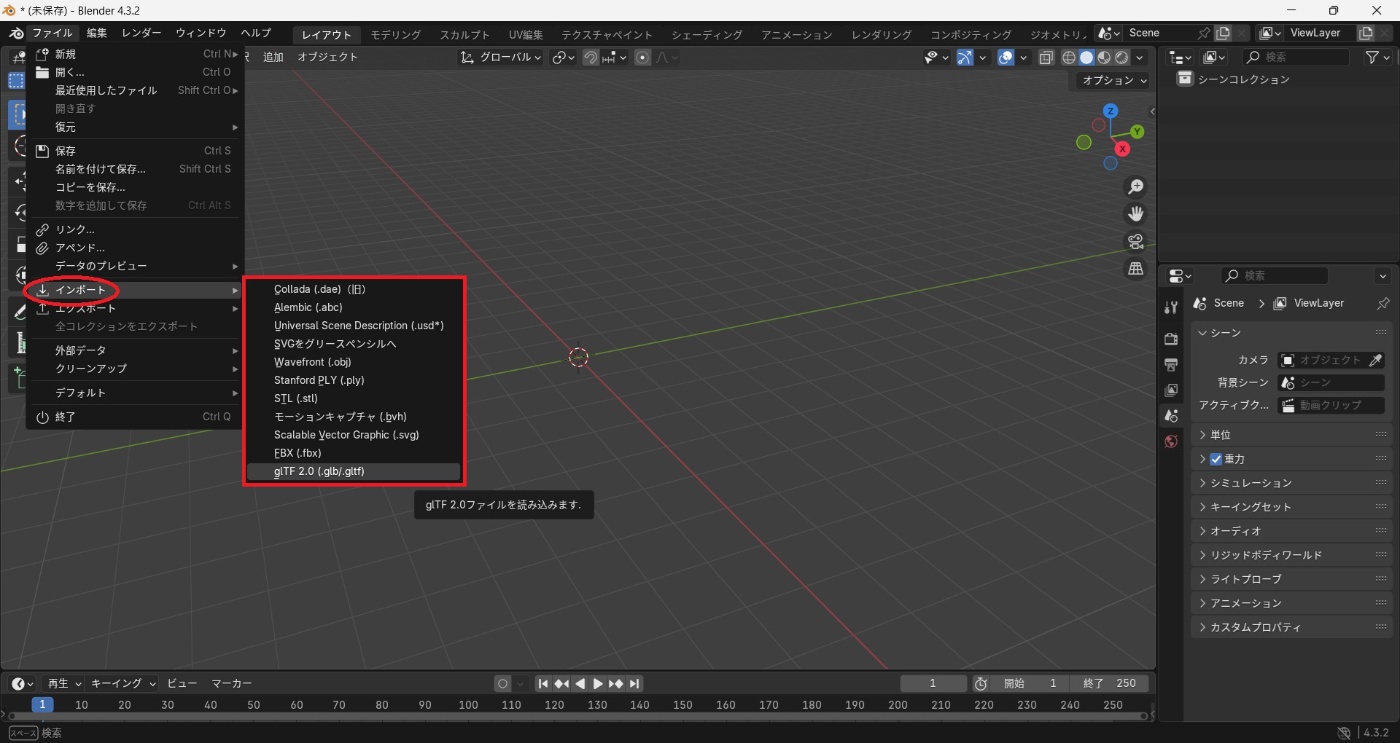Toggle pin icon in Properties breadcrumb

point(1383,303)
